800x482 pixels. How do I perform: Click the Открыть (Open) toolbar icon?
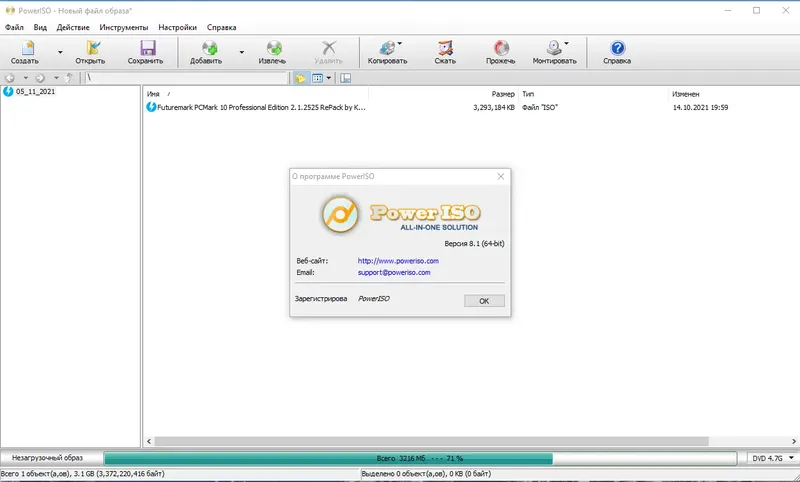[90, 52]
